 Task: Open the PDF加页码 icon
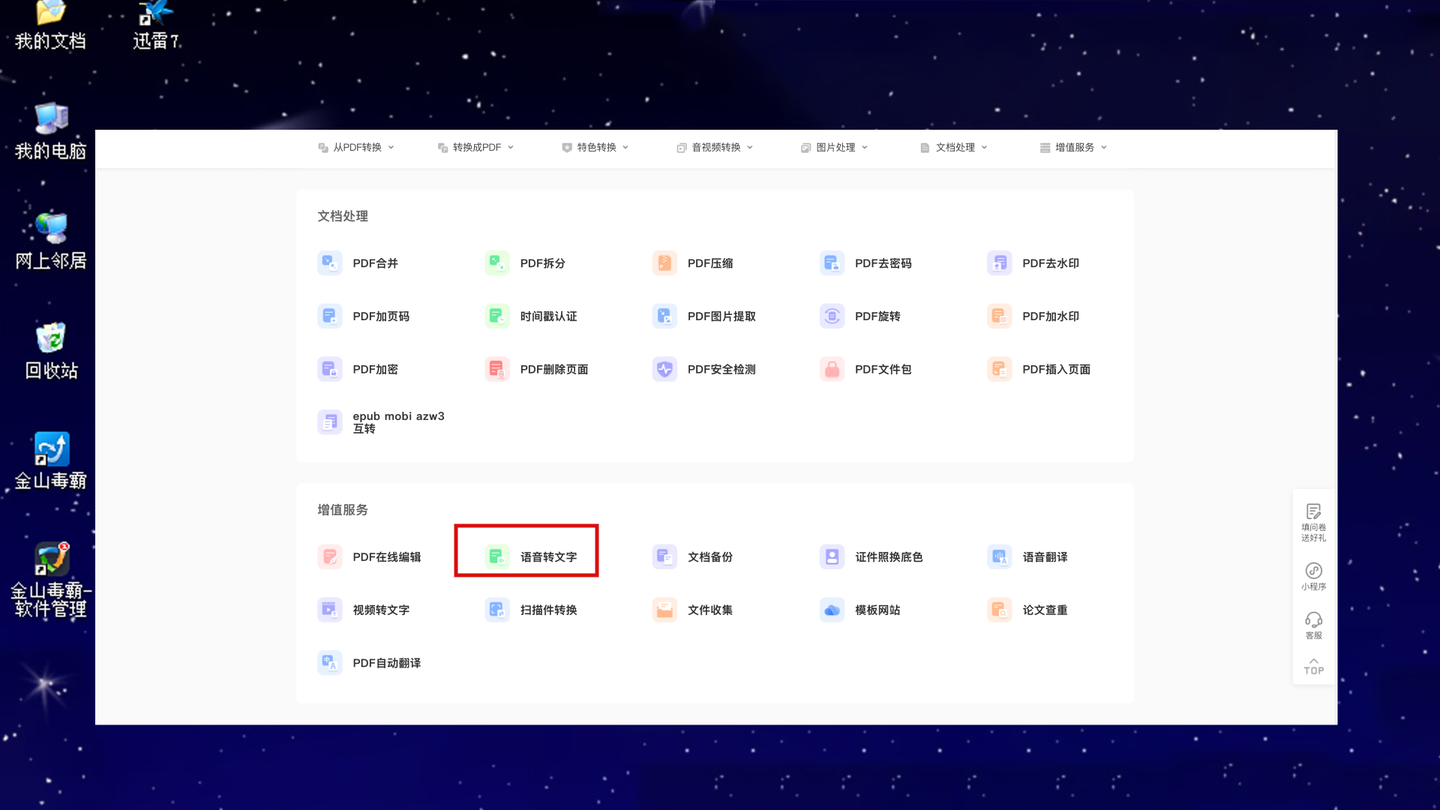coord(330,316)
